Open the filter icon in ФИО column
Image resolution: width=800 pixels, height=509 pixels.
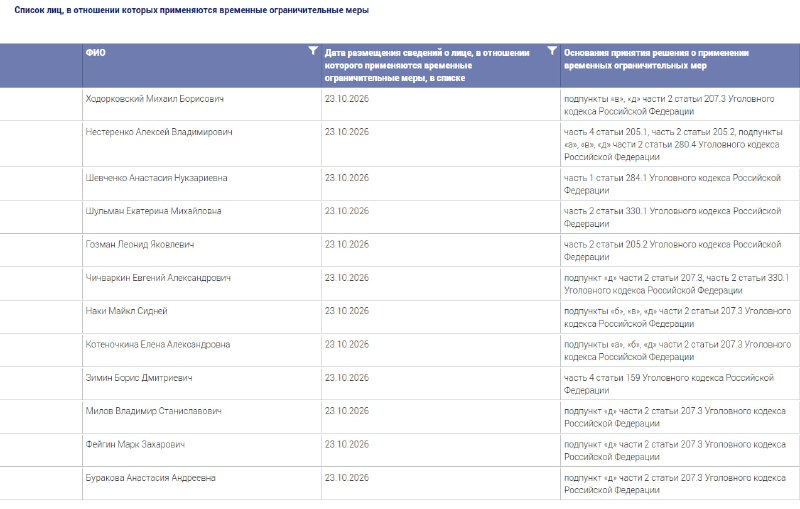point(313,50)
